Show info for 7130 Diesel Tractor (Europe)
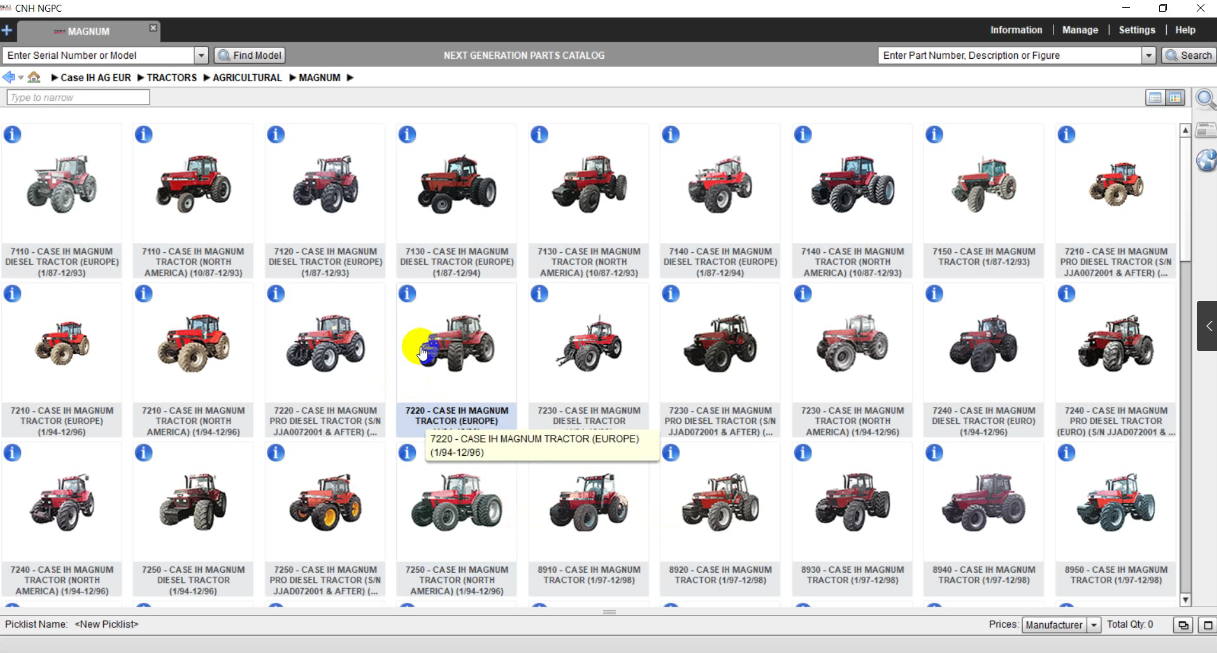The height and width of the screenshot is (653, 1217). (407, 134)
